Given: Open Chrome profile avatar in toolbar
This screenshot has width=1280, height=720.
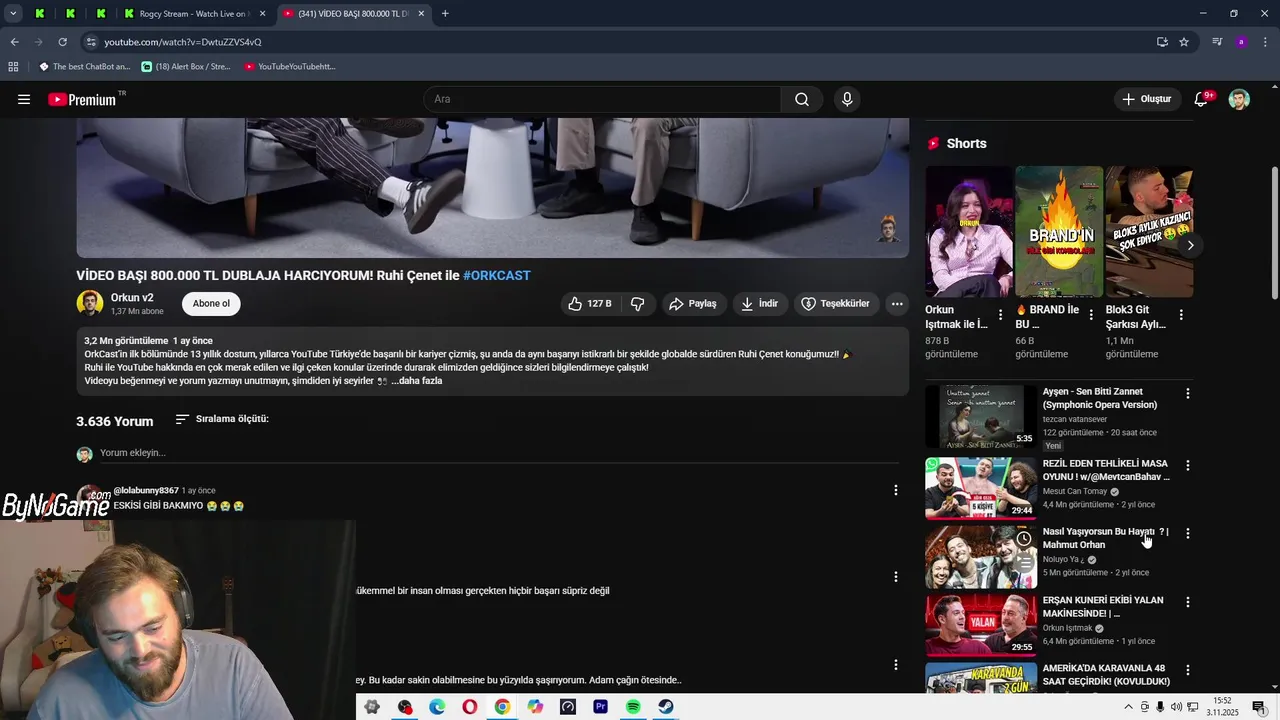Looking at the screenshot, I should click(x=1241, y=42).
